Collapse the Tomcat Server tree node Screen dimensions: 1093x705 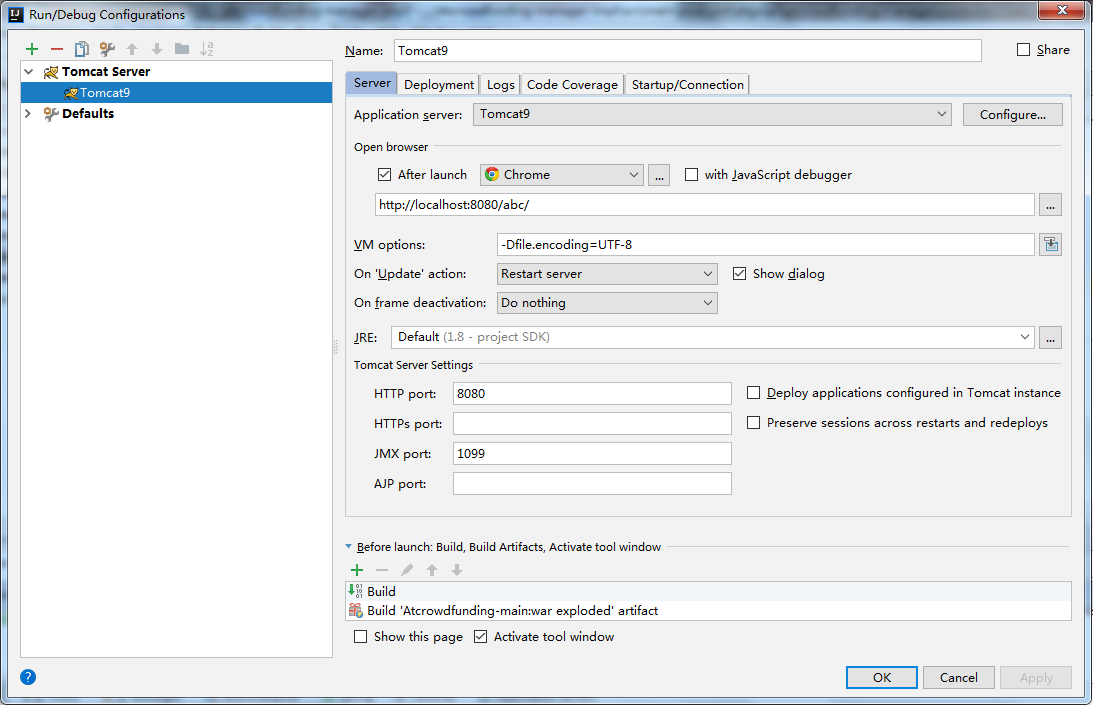29,72
